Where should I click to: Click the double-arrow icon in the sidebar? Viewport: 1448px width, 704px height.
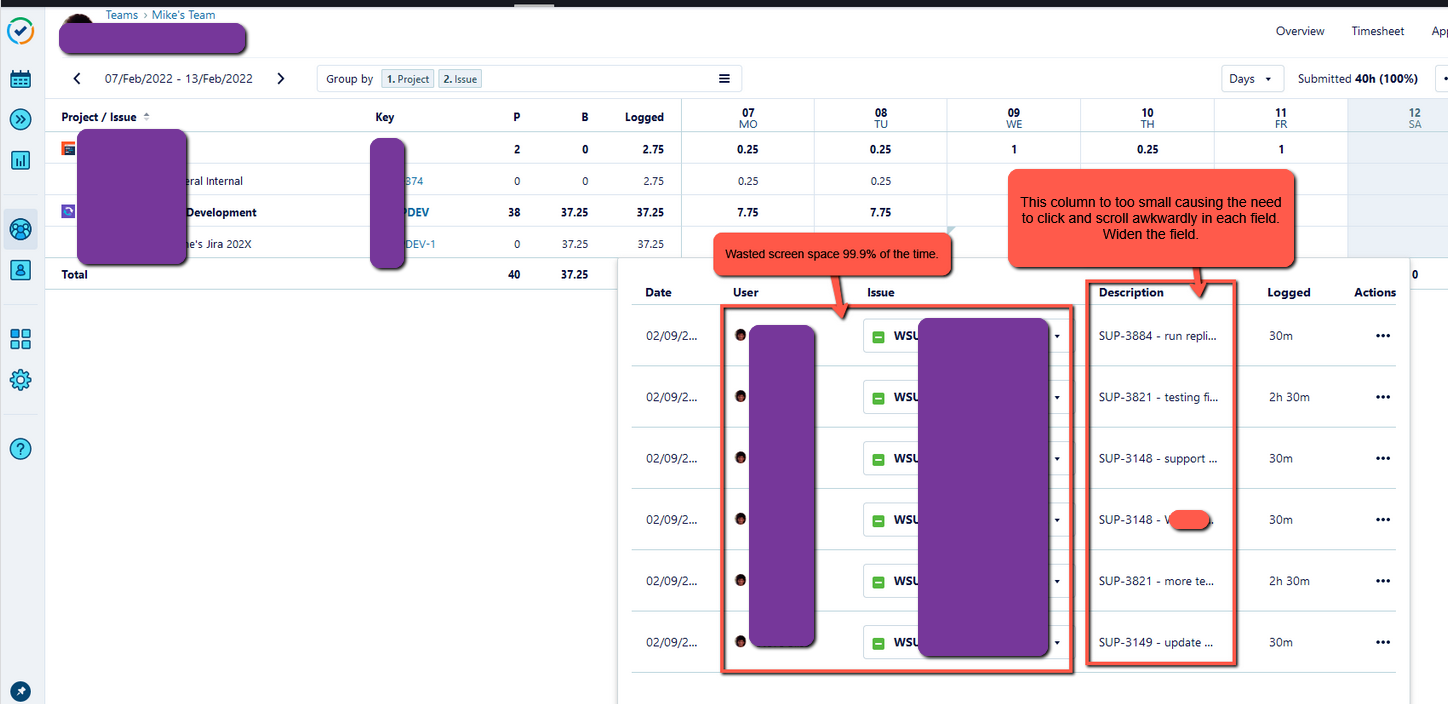20,120
